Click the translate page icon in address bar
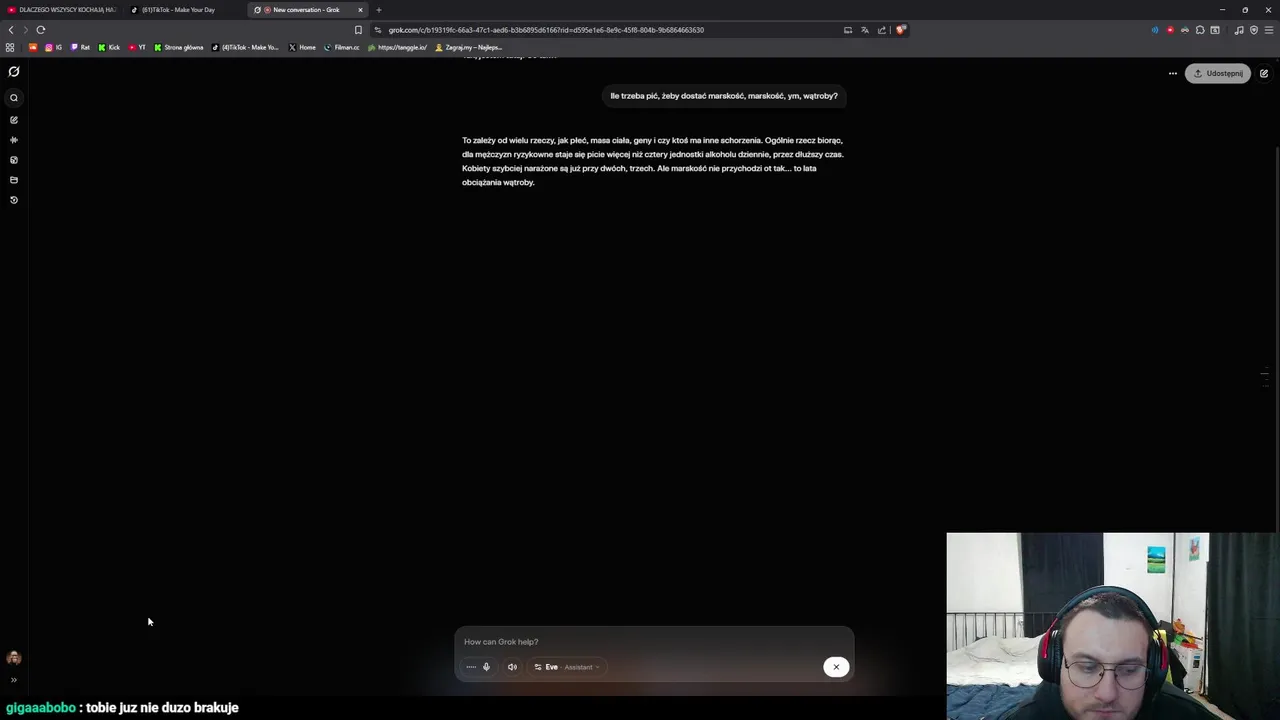The width and height of the screenshot is (1280, 720). (865, 30)
